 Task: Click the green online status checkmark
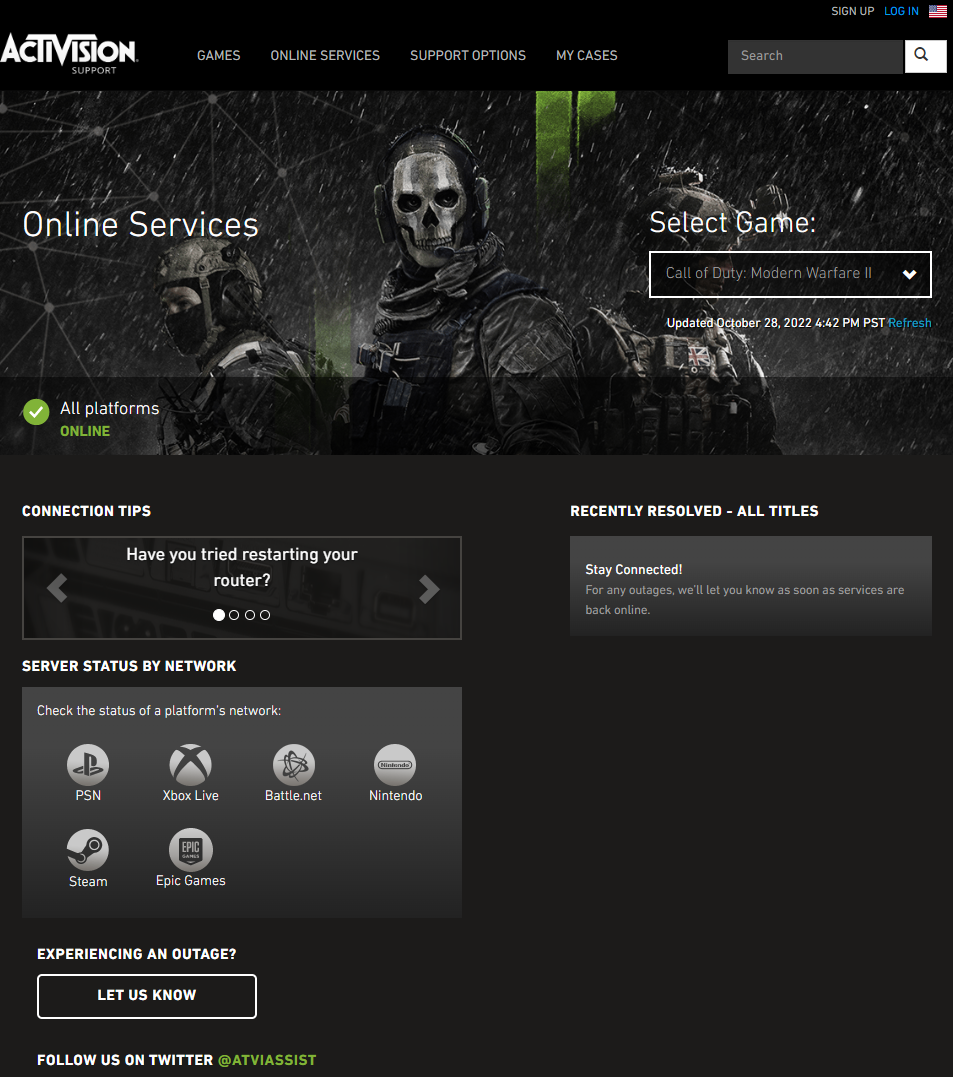[35, 412]
